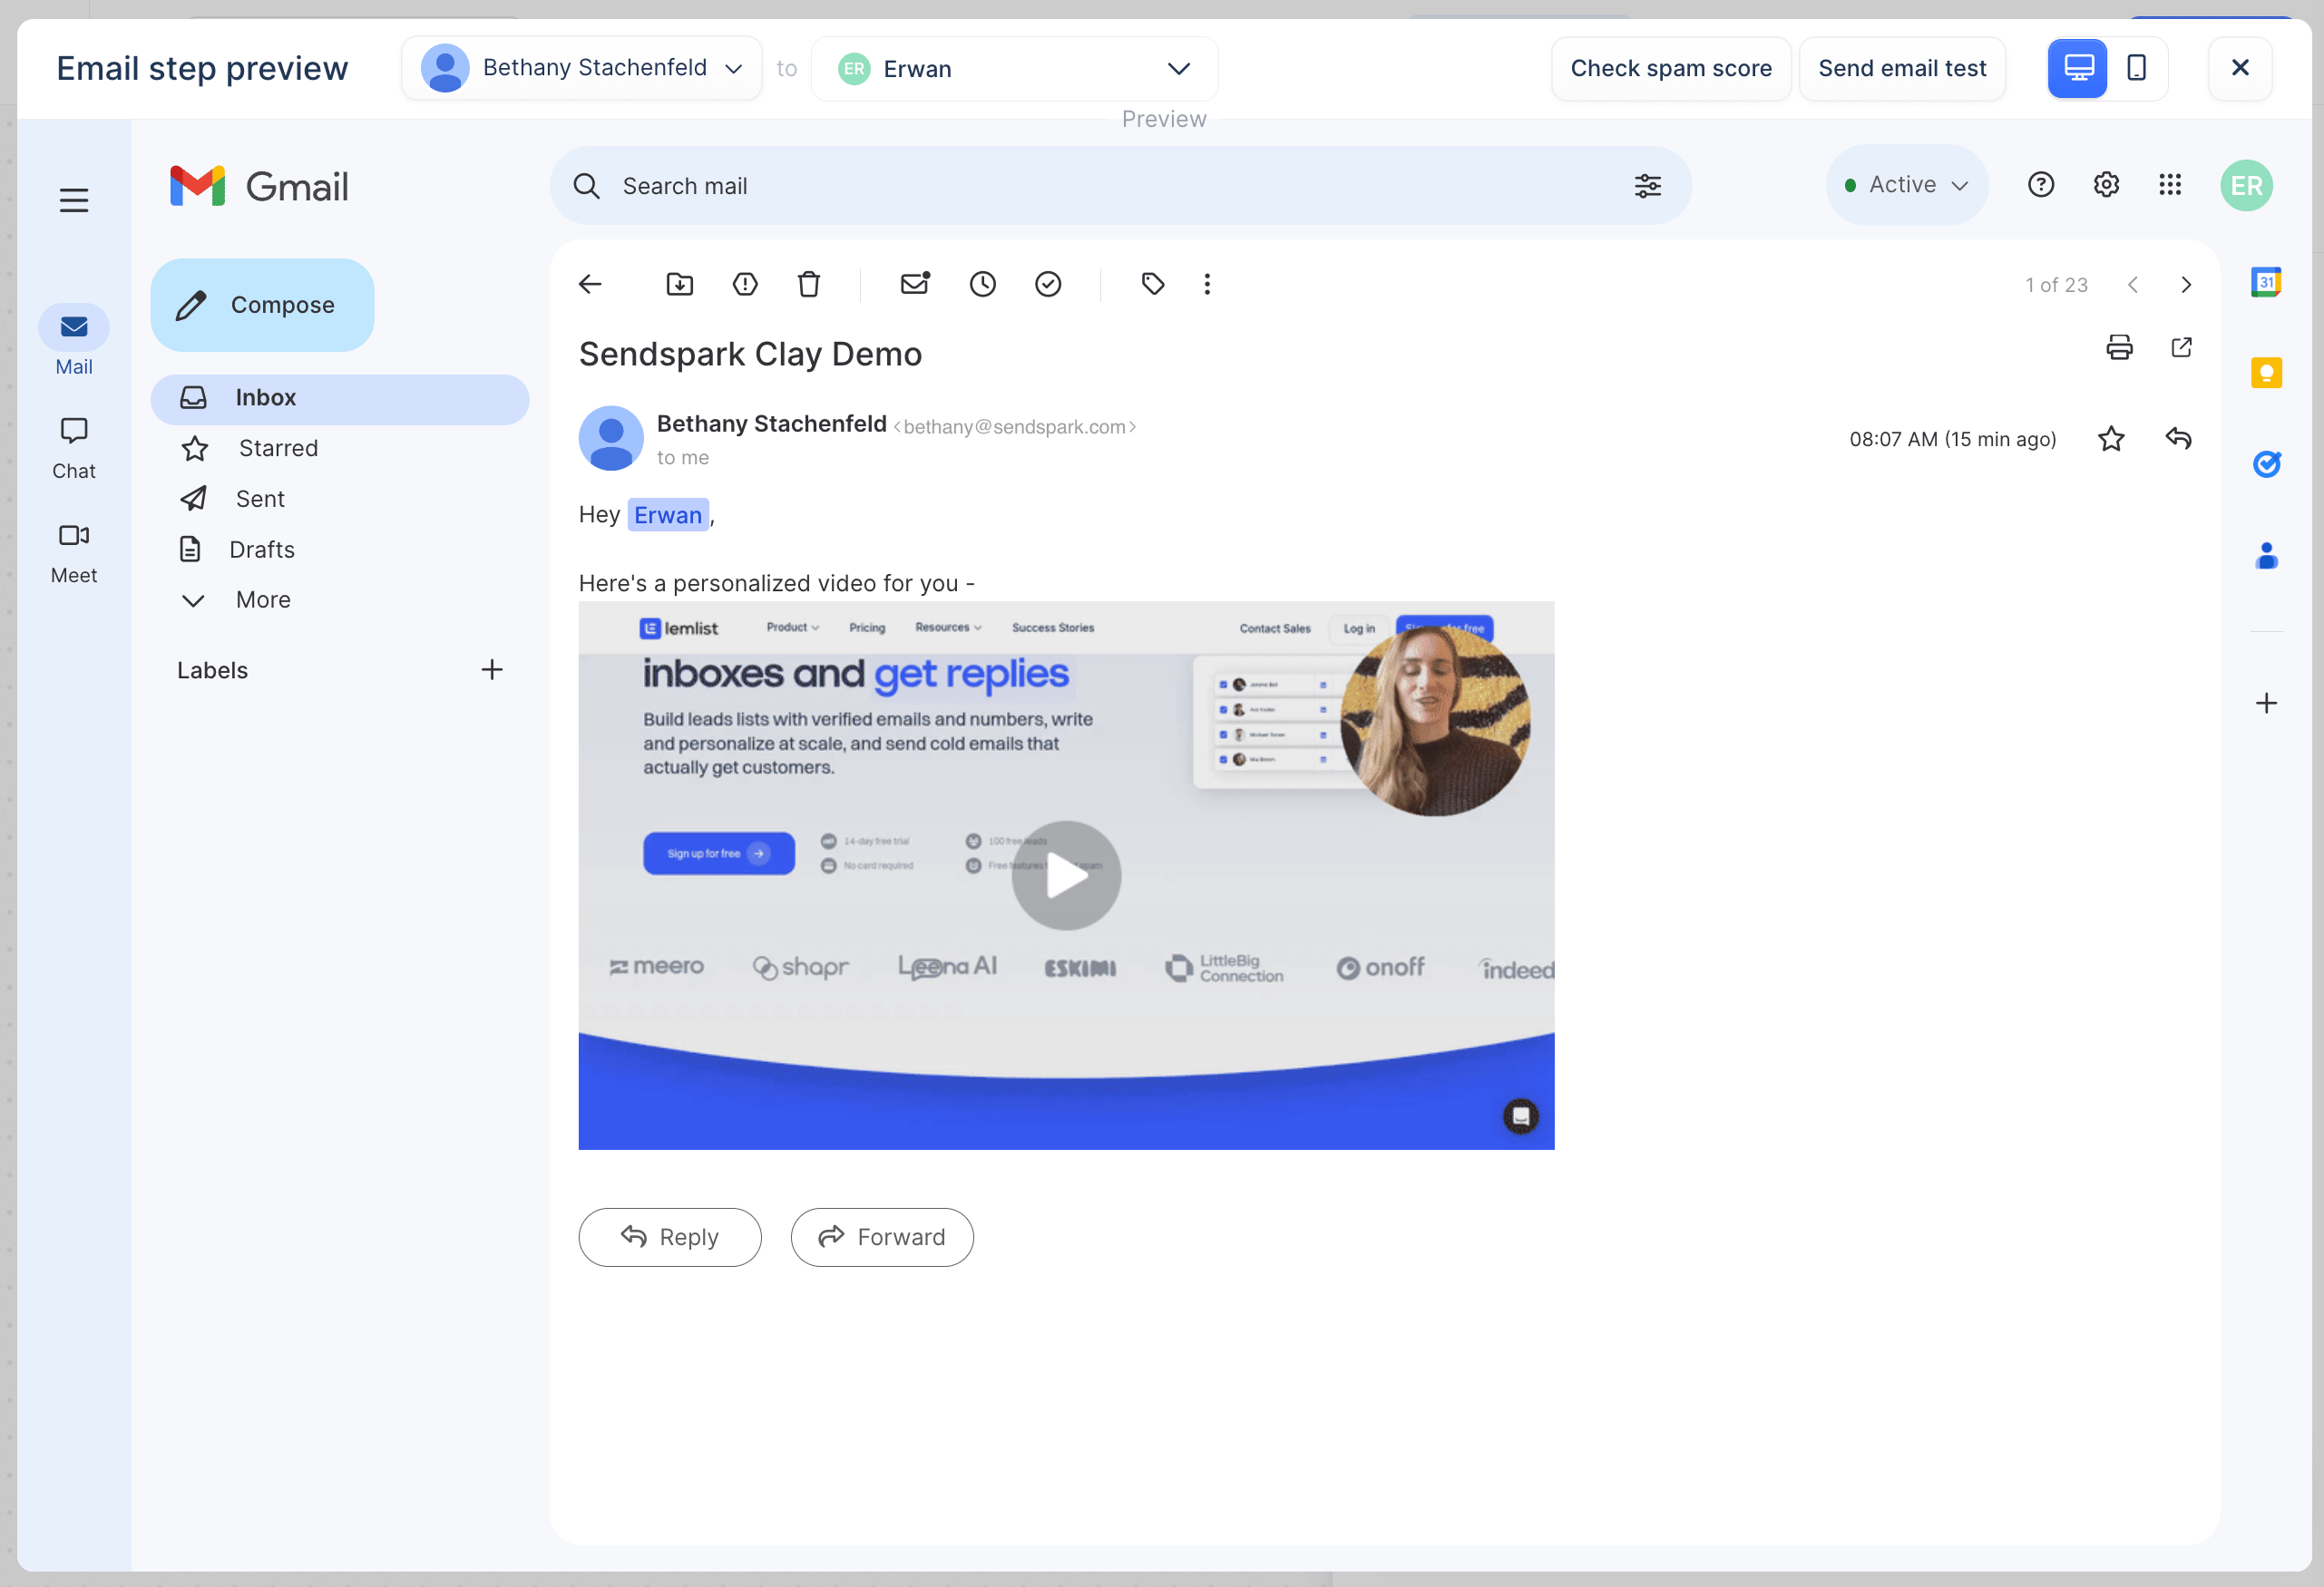2324x1587 pixels.
Task: Click Compose button
Action: 262,305
